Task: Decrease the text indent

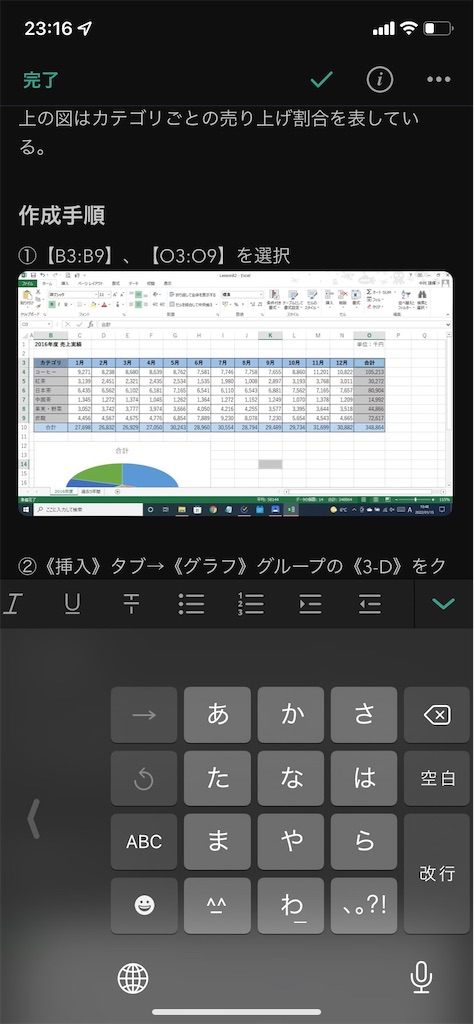Action: point(370,605)
